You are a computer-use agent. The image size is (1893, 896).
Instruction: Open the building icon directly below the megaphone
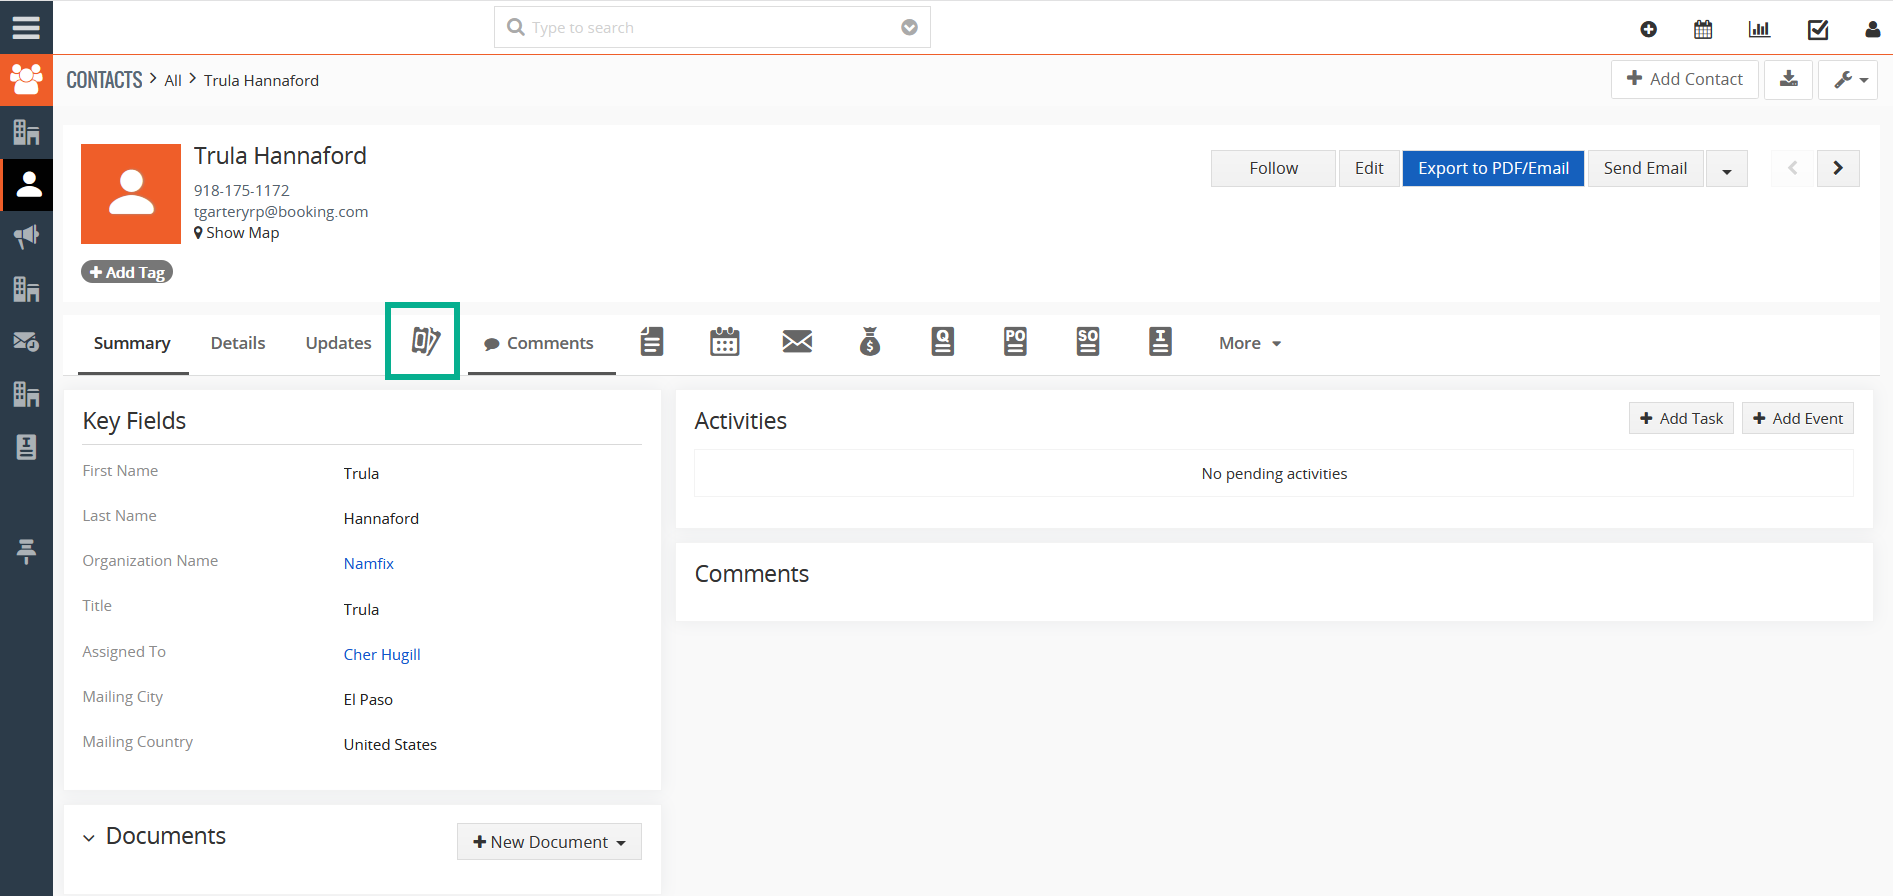tap(26, 289)
